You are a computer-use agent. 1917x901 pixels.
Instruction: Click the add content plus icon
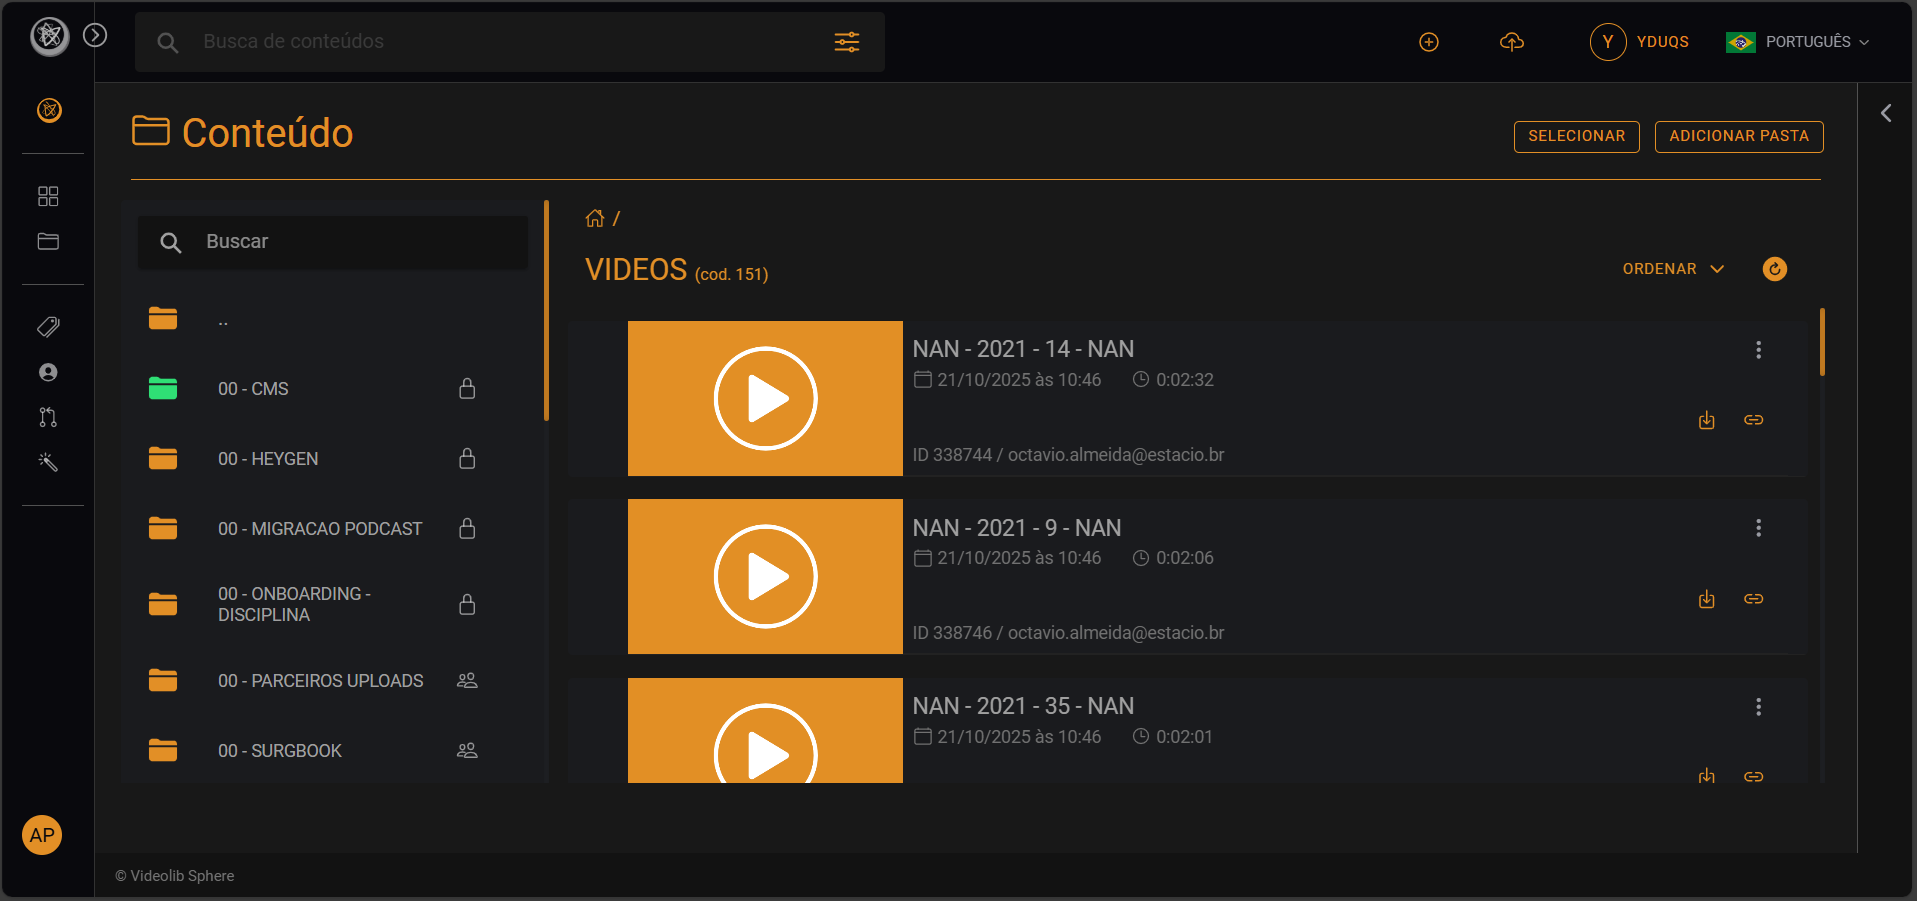tap(1428, 42)
